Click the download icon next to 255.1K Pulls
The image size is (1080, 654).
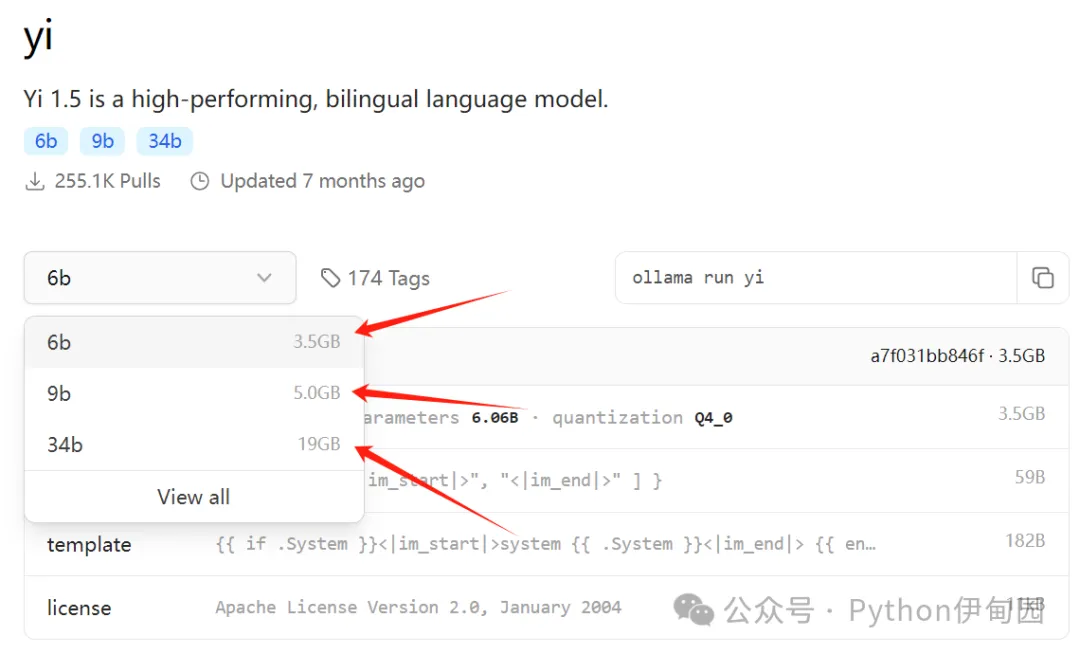pyautogui.click(x=35, y=182)
